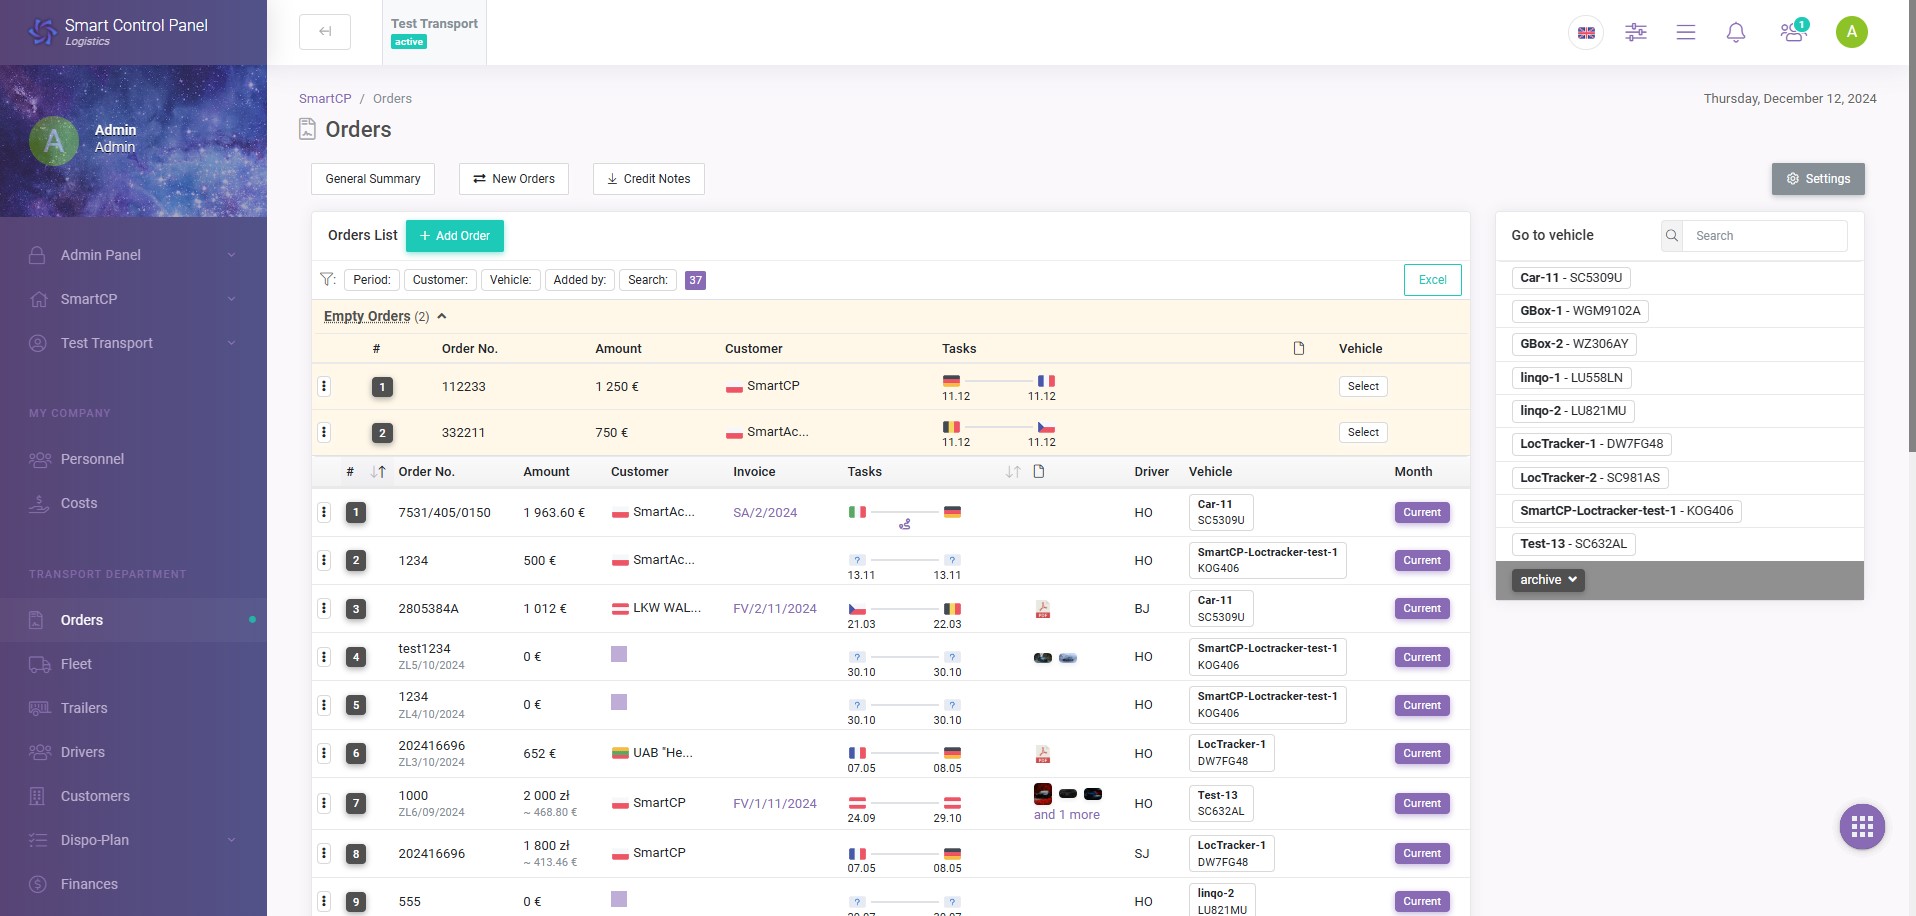Click the hamburger list menu icon
Viewport: 1916px width, 916px height.
[1686, 33]
